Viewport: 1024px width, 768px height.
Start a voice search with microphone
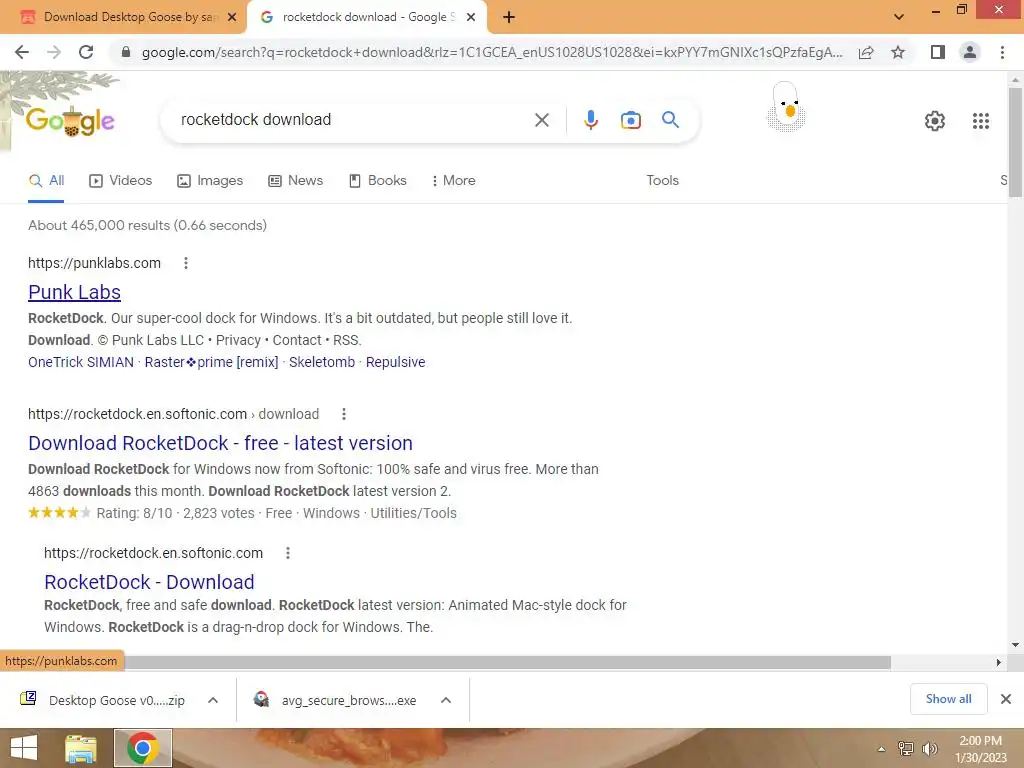(x=590, y=120)
